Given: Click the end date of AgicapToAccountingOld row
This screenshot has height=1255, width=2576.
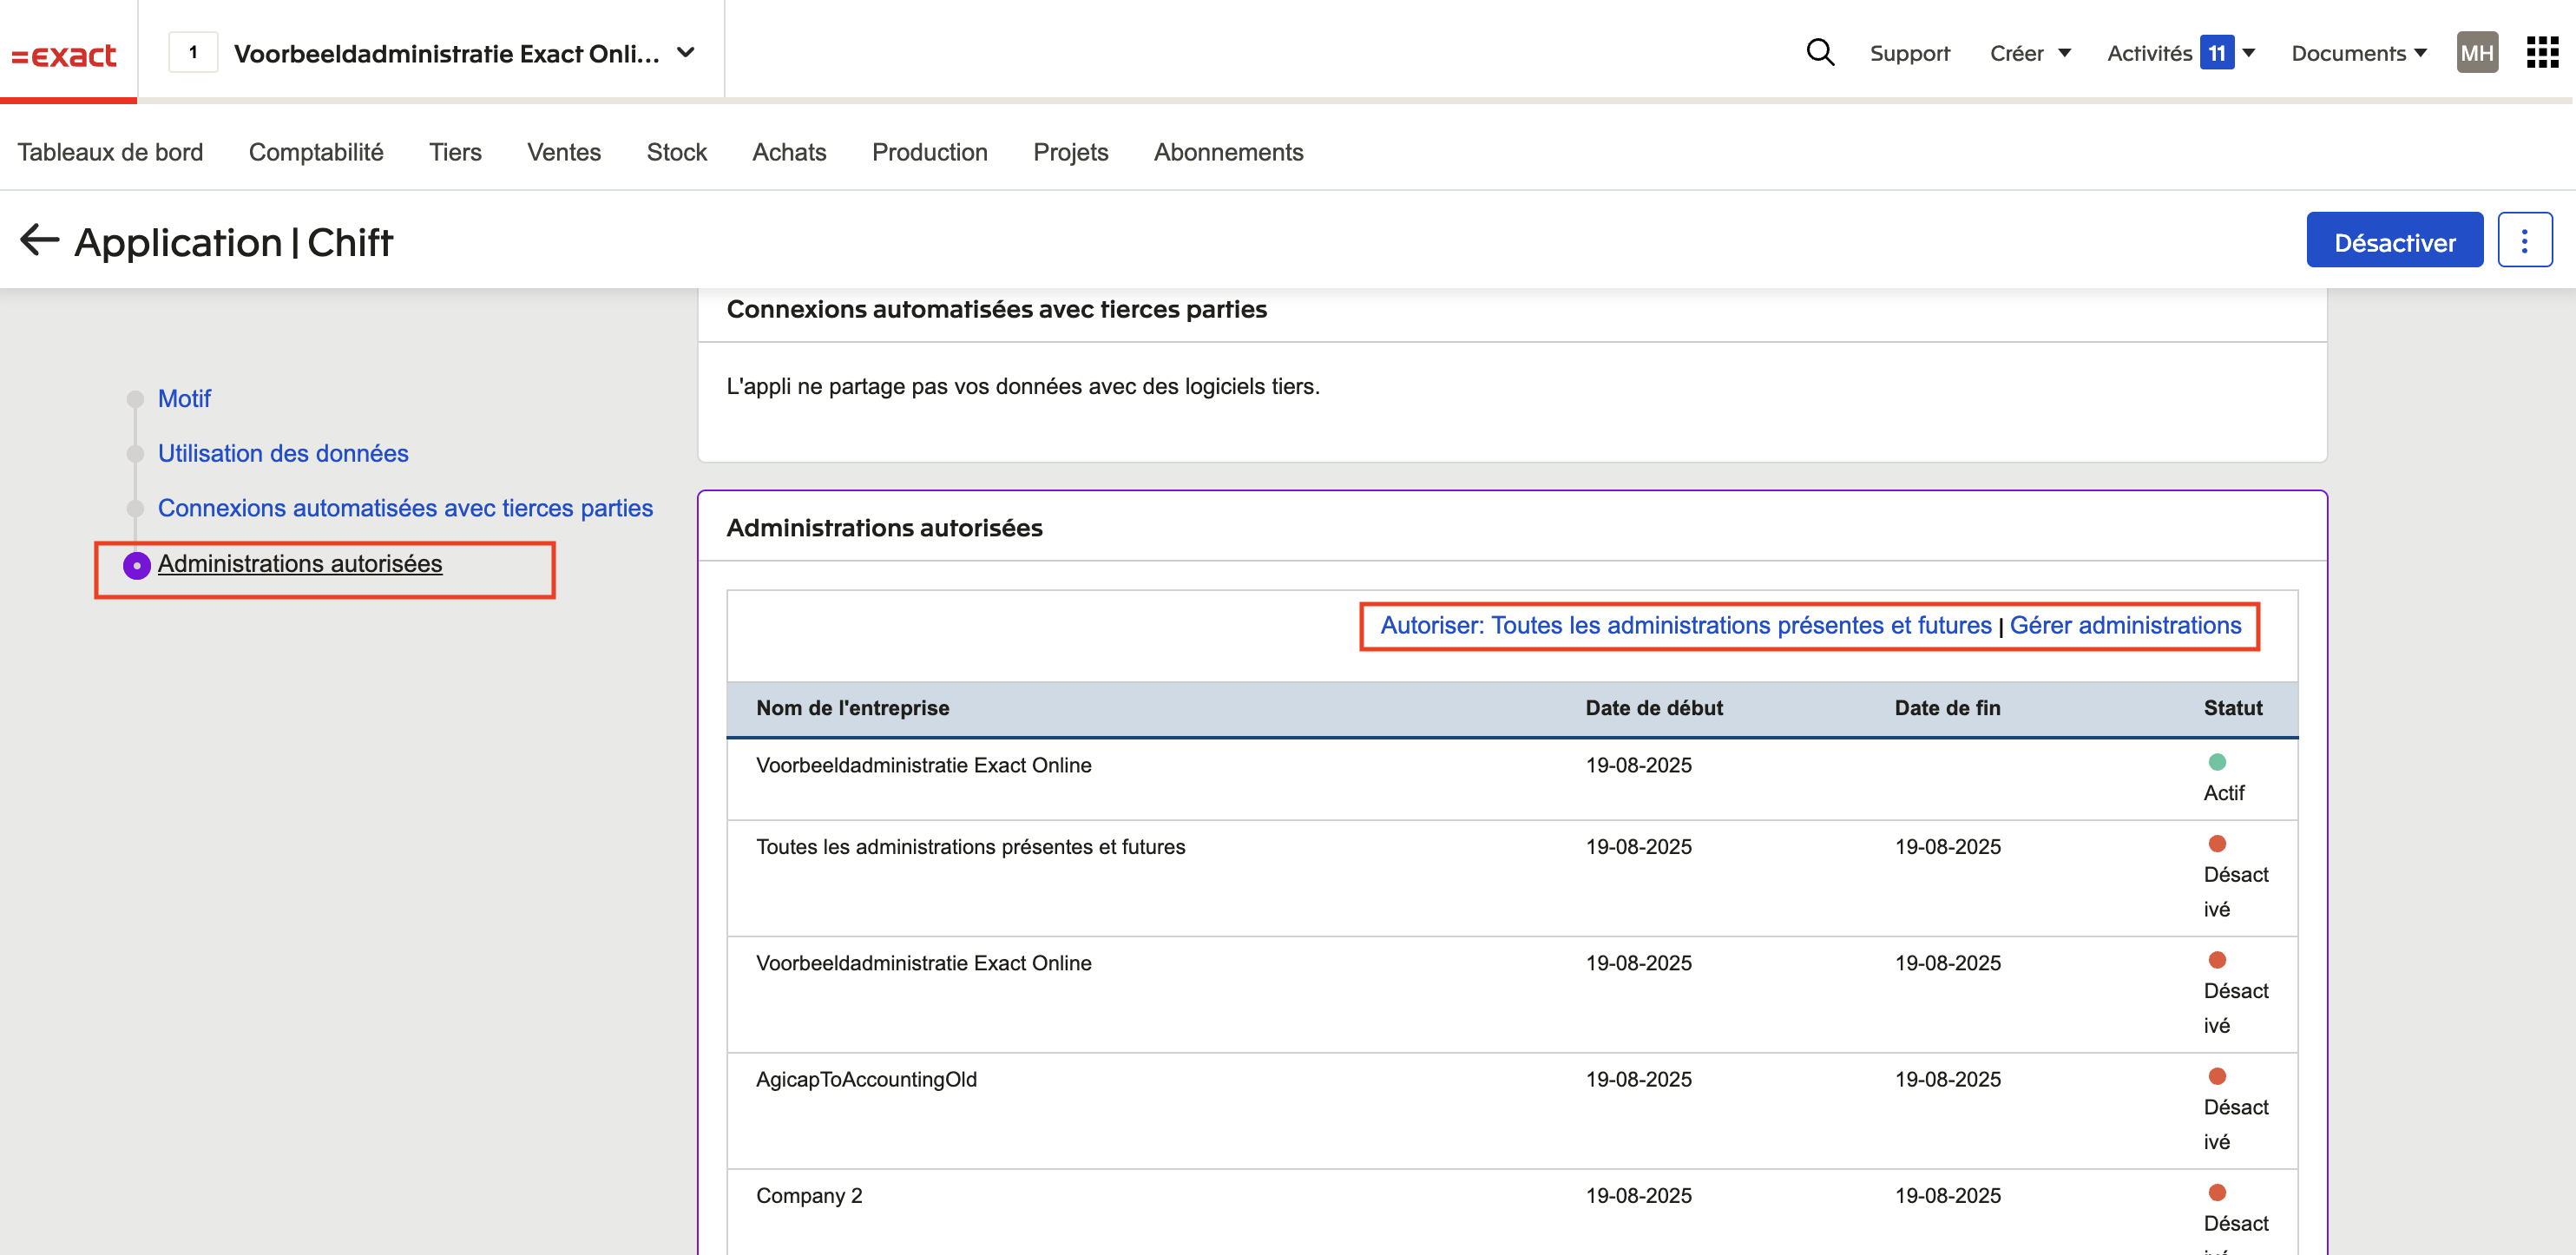Looking at the screenshot, I should (x=1947, y=1081).
